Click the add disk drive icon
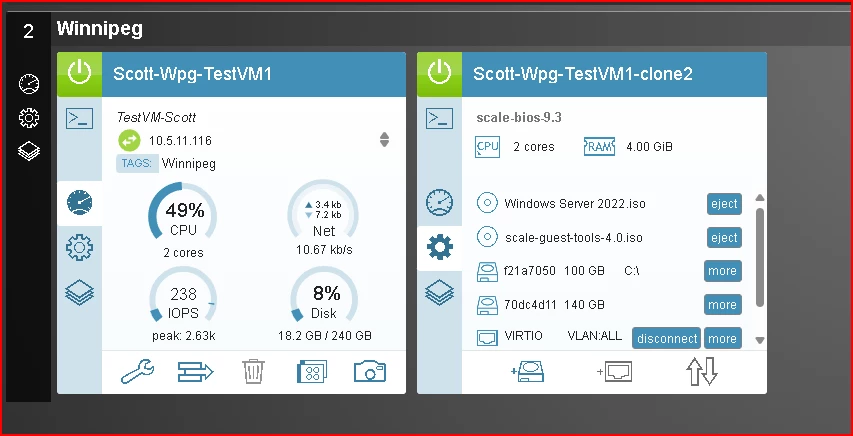The width and height of the screenshot is (853, 436). (x=527, y=372)
